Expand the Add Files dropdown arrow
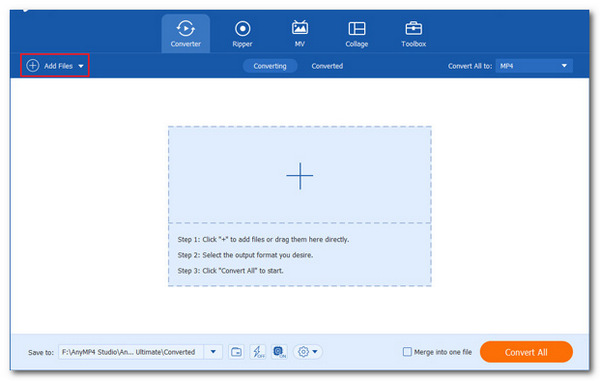 [x=81, y=66]
